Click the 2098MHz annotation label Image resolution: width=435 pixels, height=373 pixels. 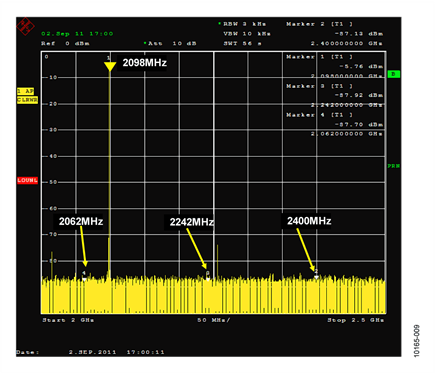[x=144, y=63]
